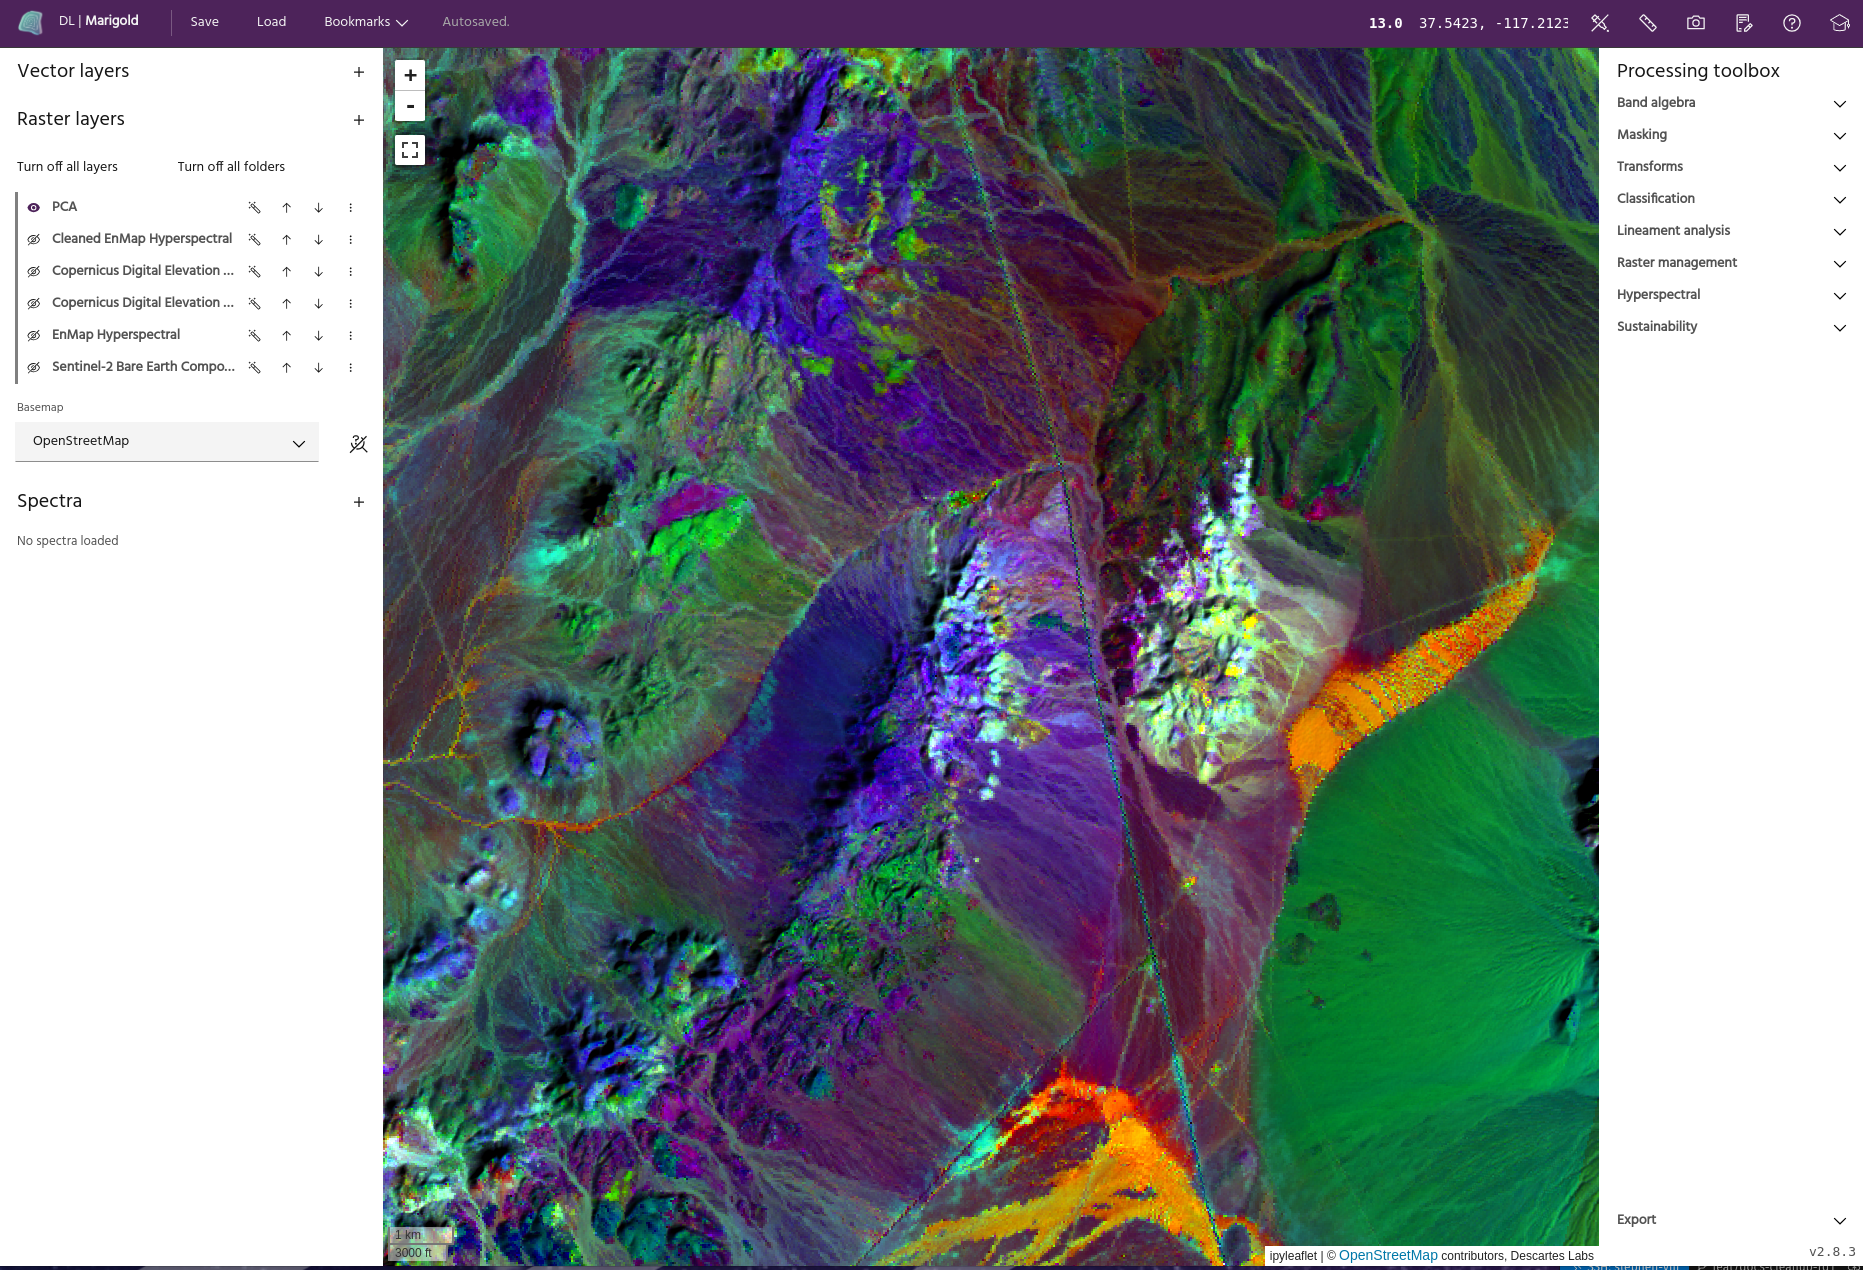1863x1270 pixels.
Task: Open more options for Cleaned EnMap Hyperspectral
Action: [351, 240]
